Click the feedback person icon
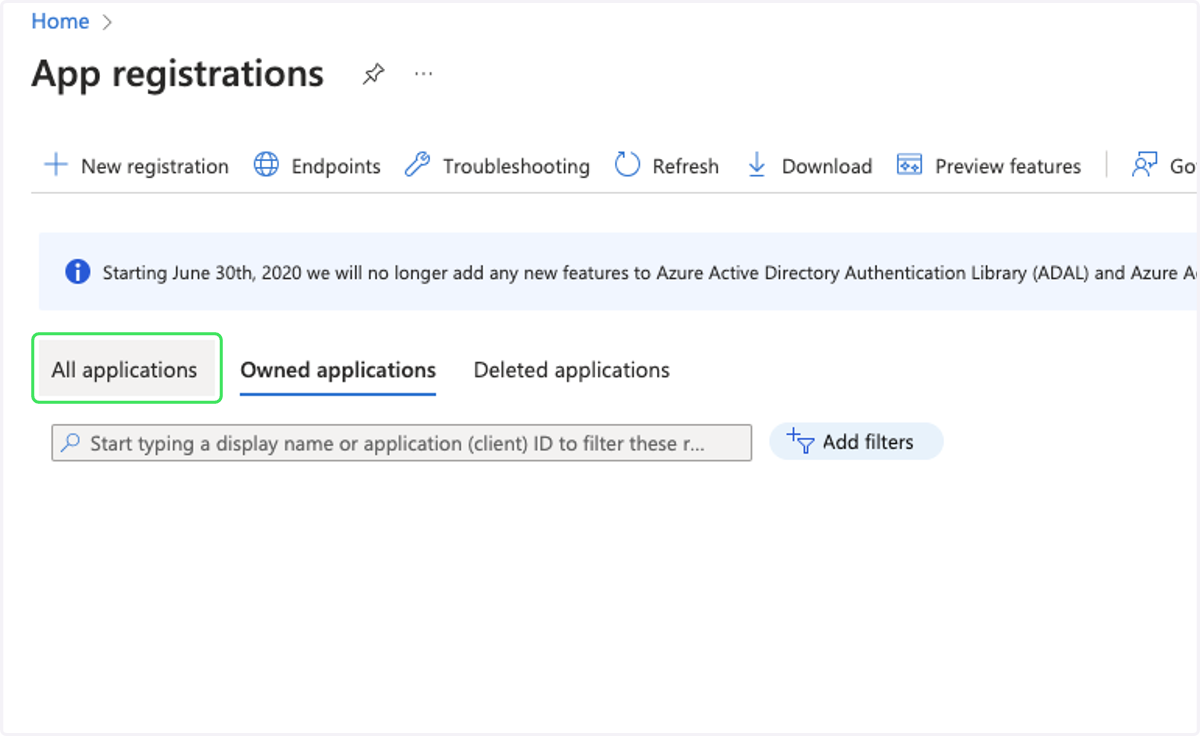 1144,165
